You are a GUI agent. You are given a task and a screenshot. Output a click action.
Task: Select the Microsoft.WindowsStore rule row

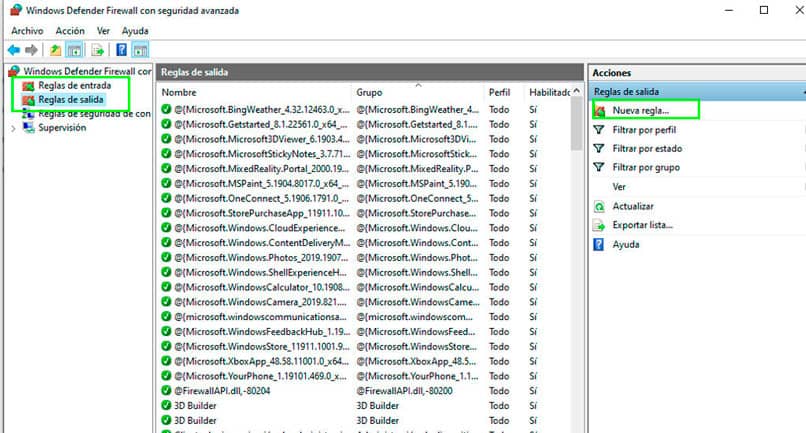click(365, 347)
